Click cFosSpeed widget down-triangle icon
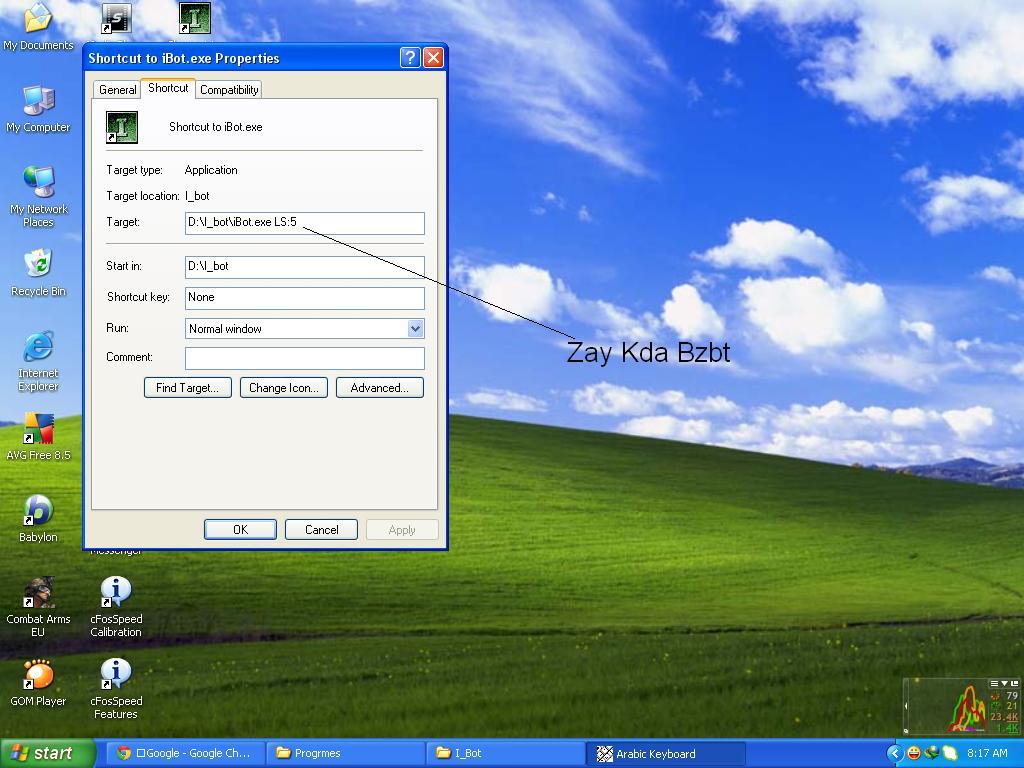Screen dimensions: 1024x768 click(x=1004, y=683)
